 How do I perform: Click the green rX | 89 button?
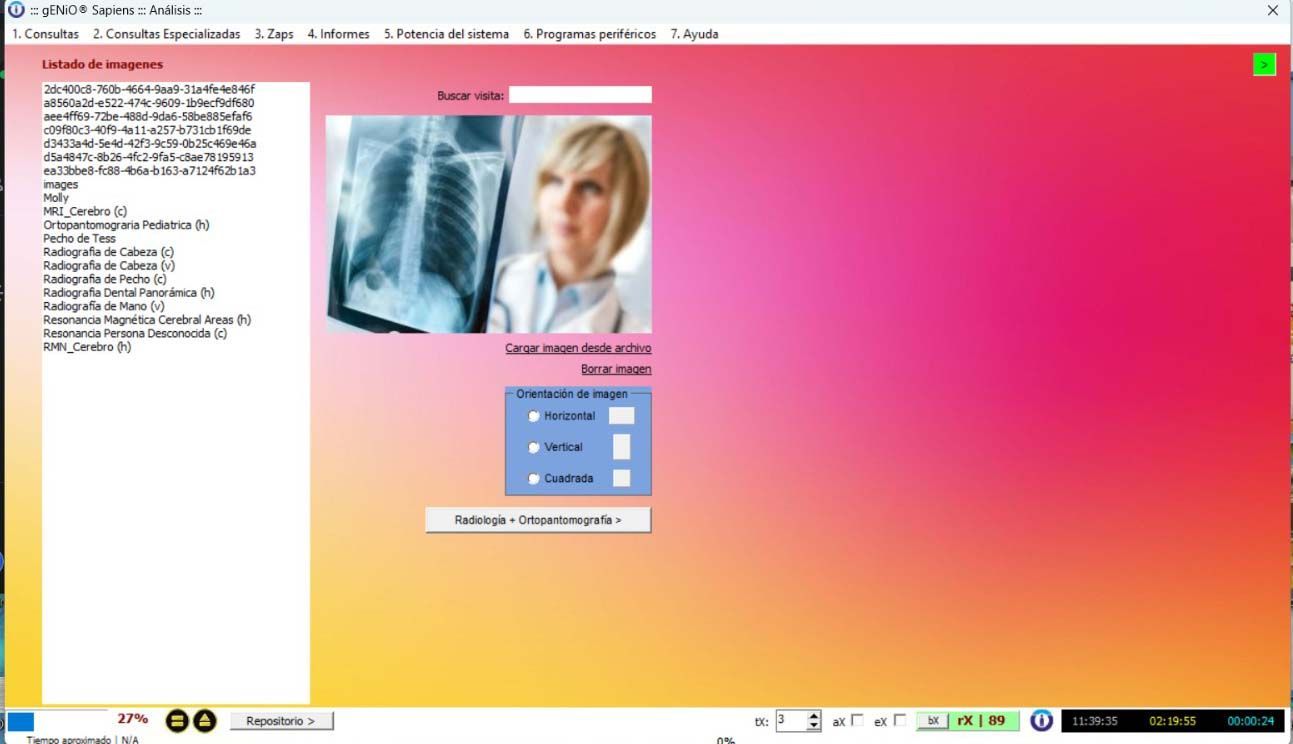981,720
